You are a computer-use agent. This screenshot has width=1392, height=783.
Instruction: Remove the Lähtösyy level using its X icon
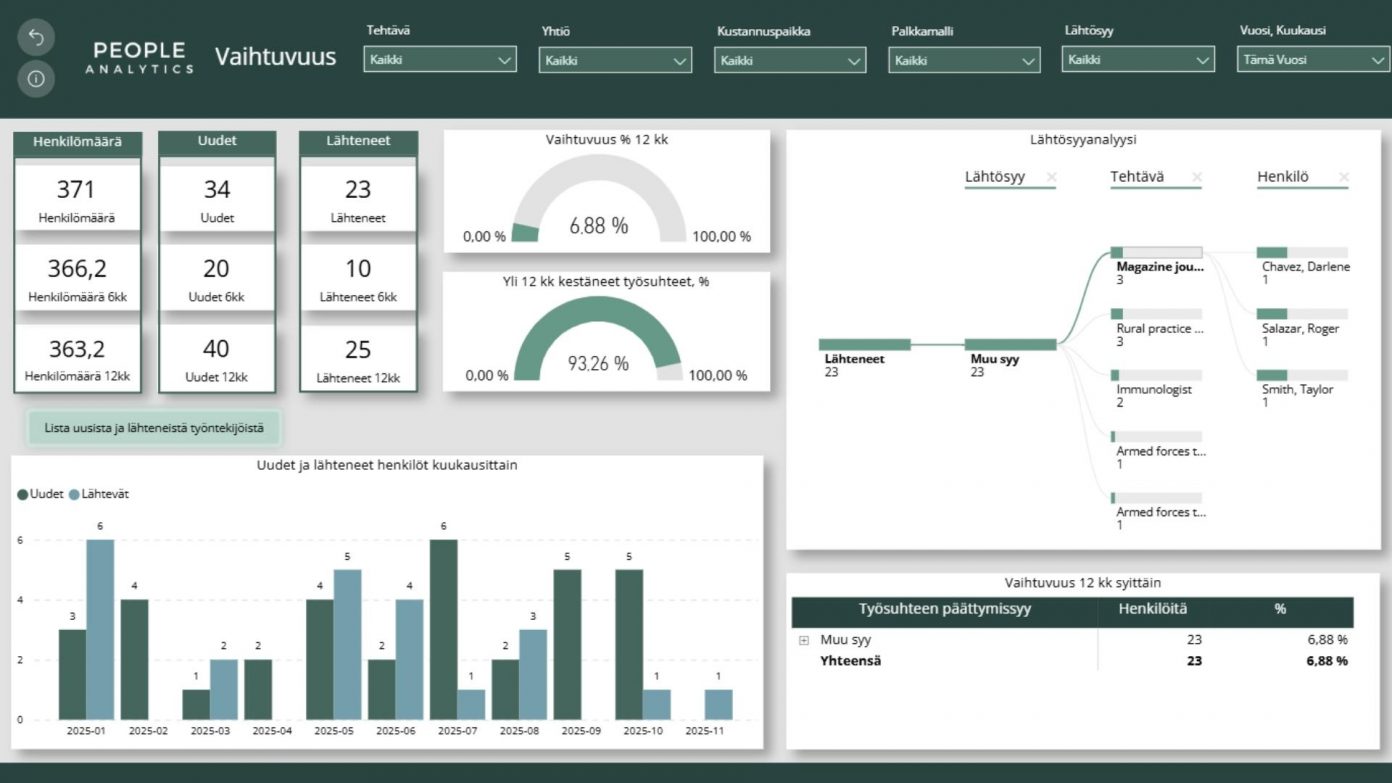pyautogui.click(x=1049, y=176)
